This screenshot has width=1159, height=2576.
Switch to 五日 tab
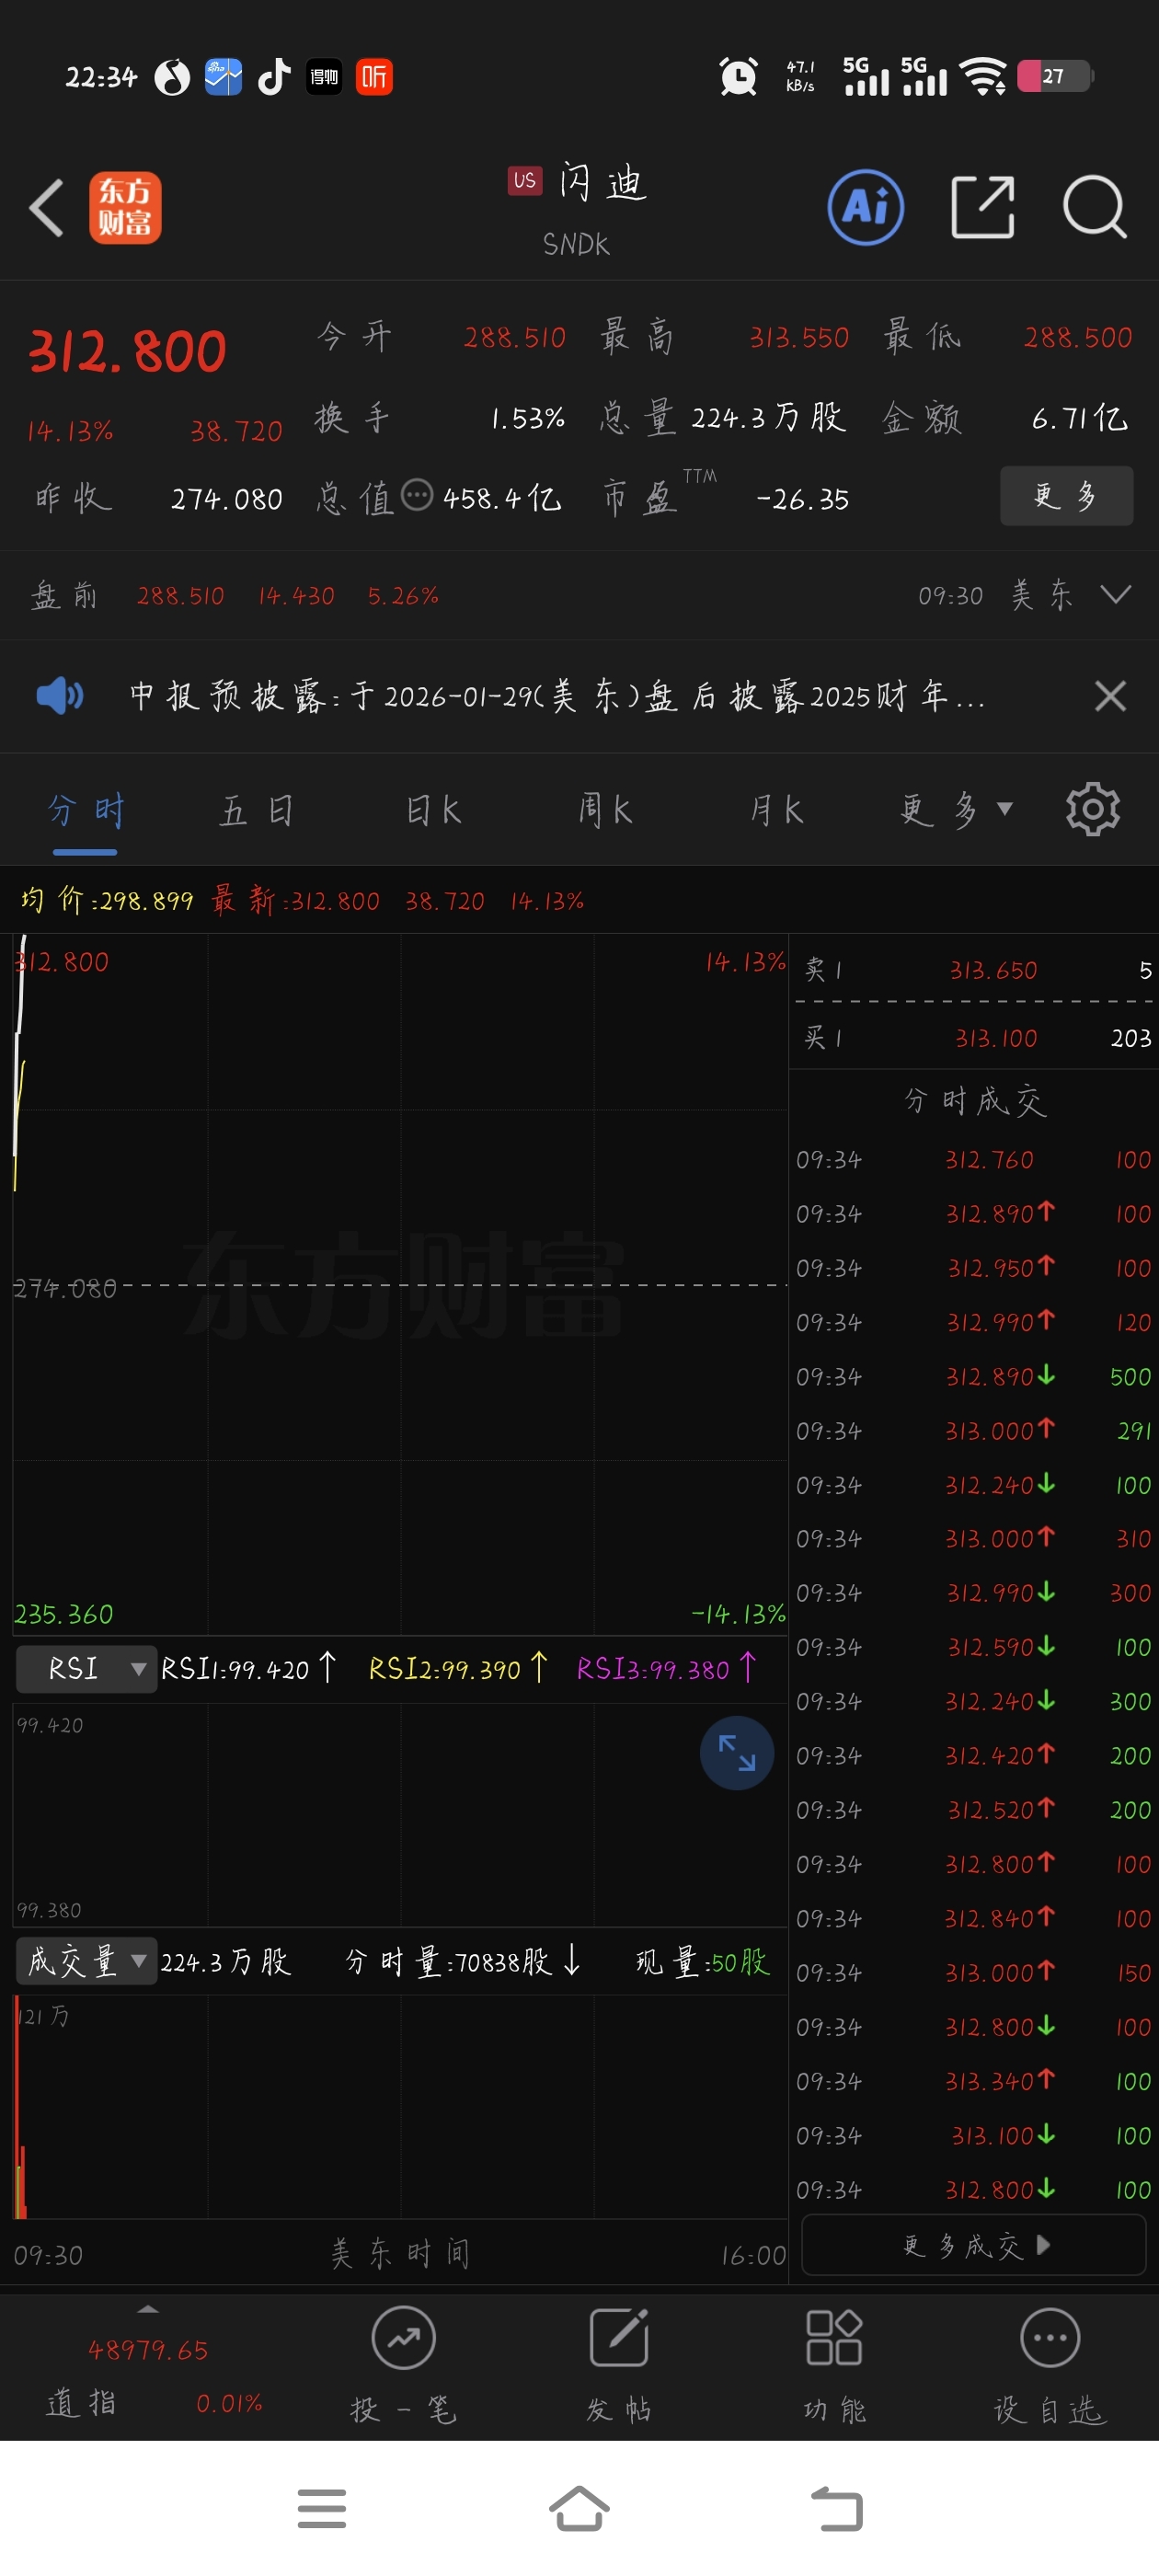[257, 810]
